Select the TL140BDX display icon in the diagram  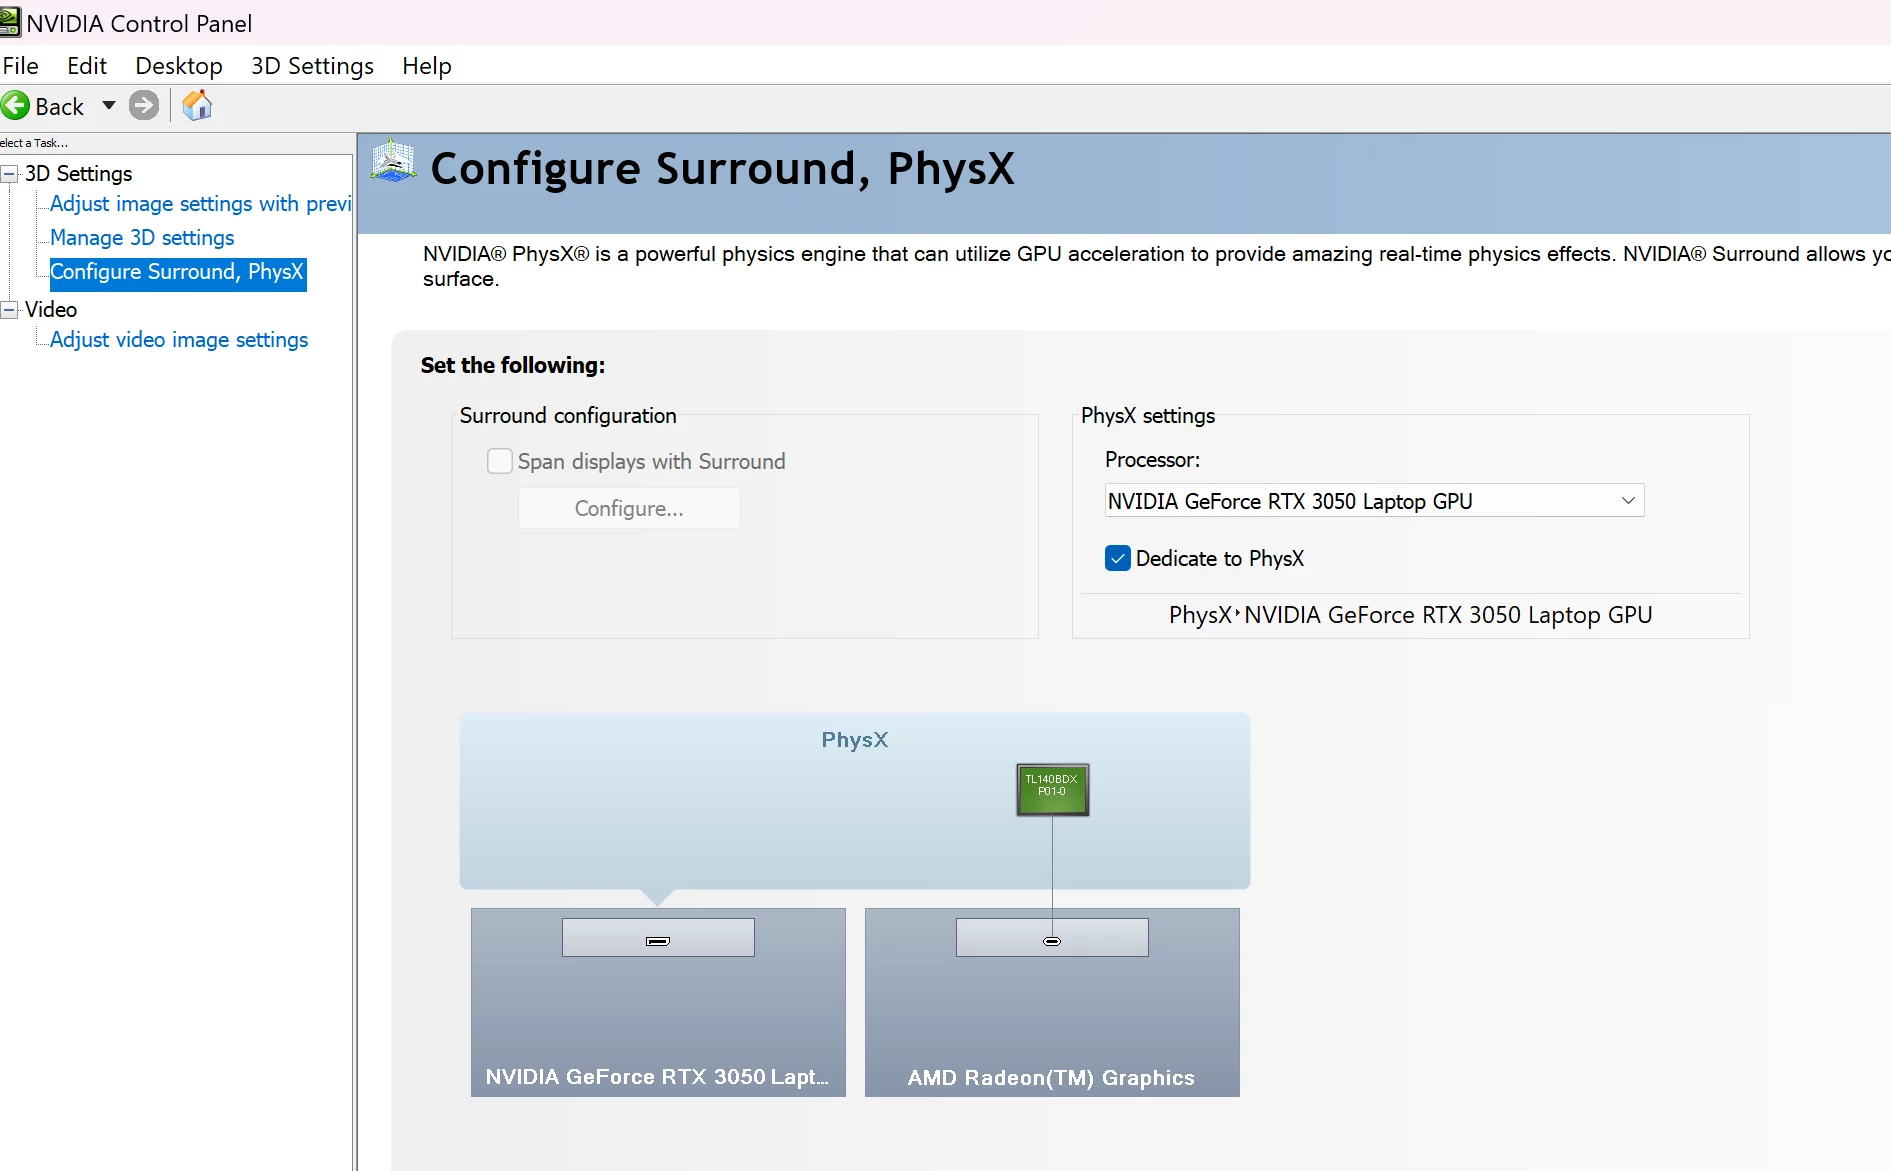click(x=1052, y=789)
